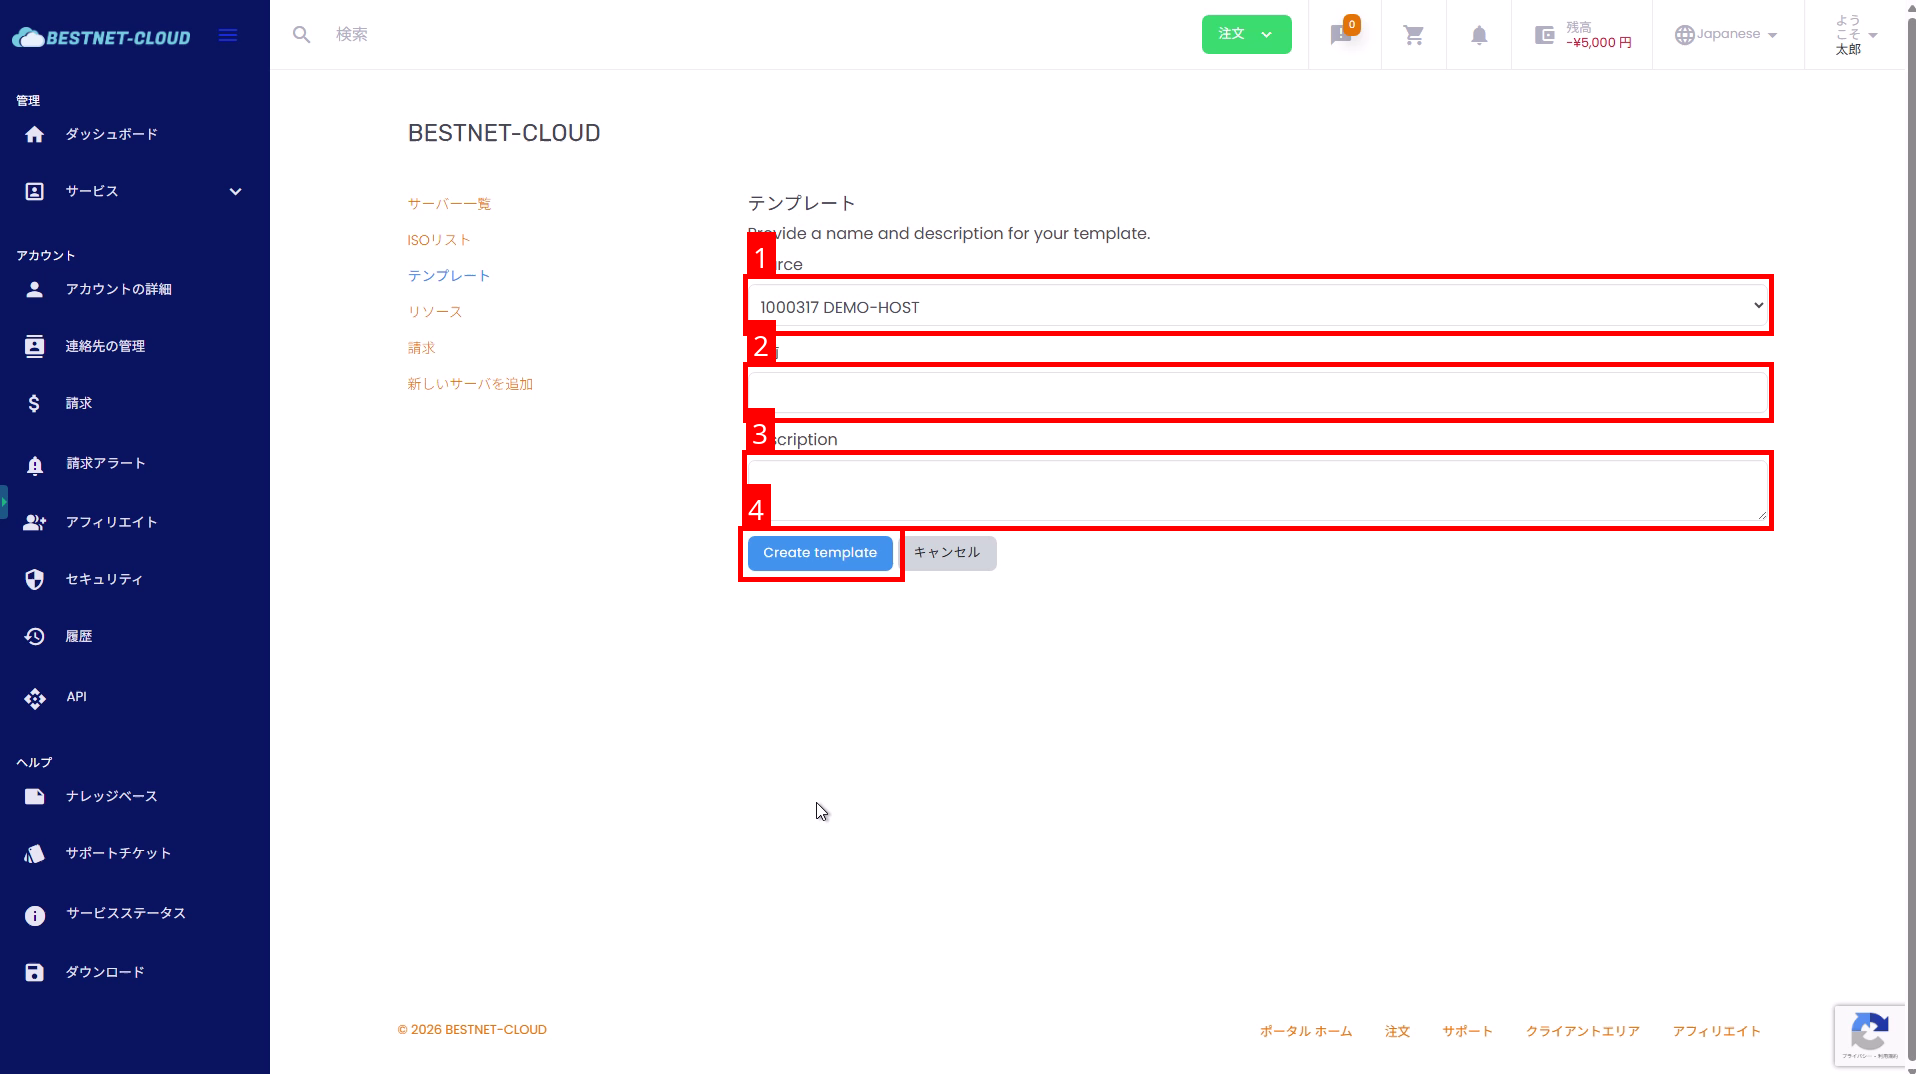The image size is (1916, 1074).
Task: Open the 注文 green dropdown button
Action: (x=1245, y=35)
